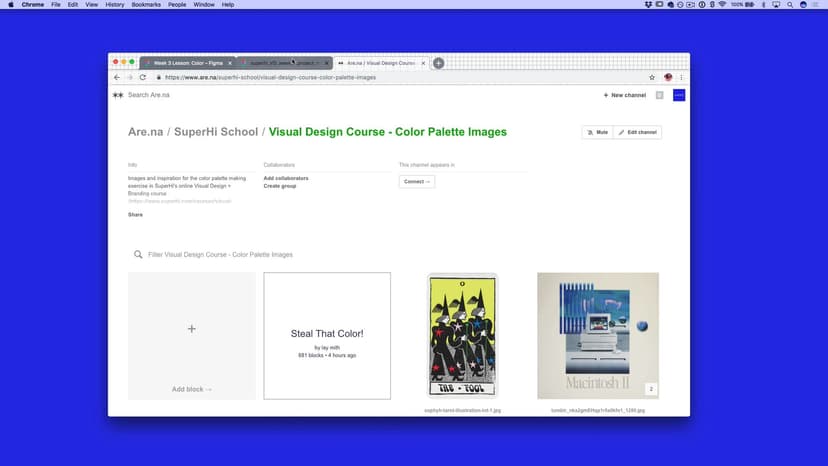This screenshot has height=466, width=828.
Task: Open the File menu
Action: (55, 4)
